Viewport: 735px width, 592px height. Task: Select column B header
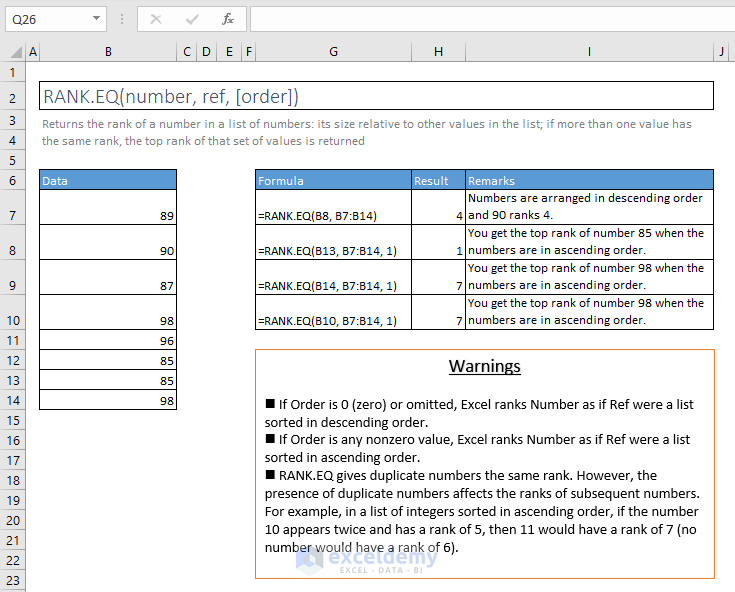(x=108, y=52)
